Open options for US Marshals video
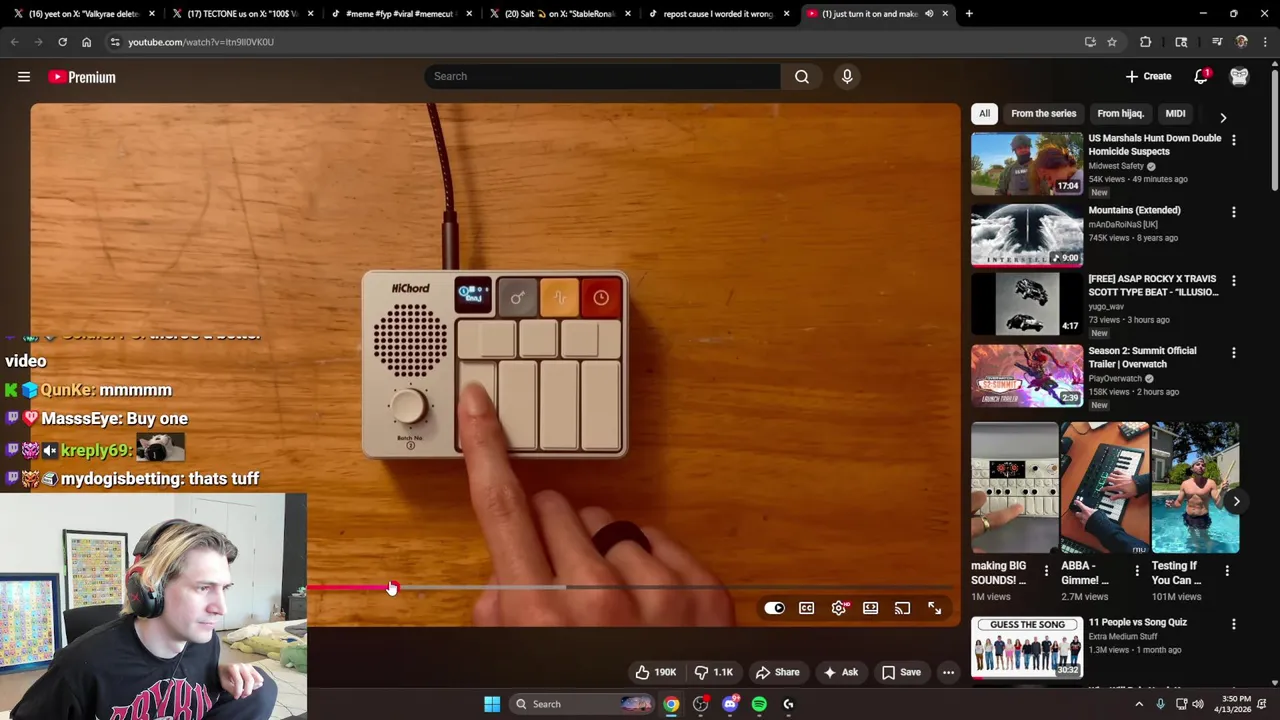1280x720 pixels. [x=1233, y=140]
